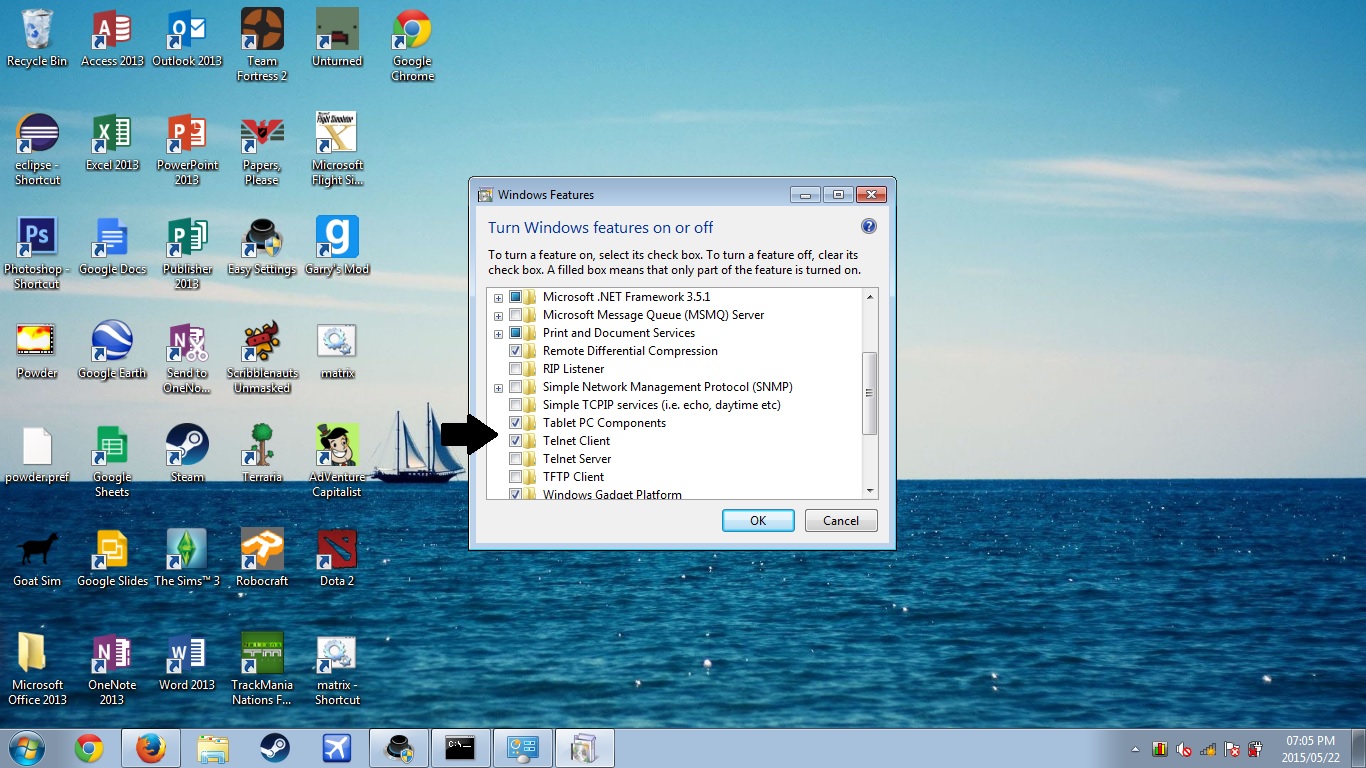Expand Microsoft Message Queue (MSMQ) Server node

click(x=498, y=316)
